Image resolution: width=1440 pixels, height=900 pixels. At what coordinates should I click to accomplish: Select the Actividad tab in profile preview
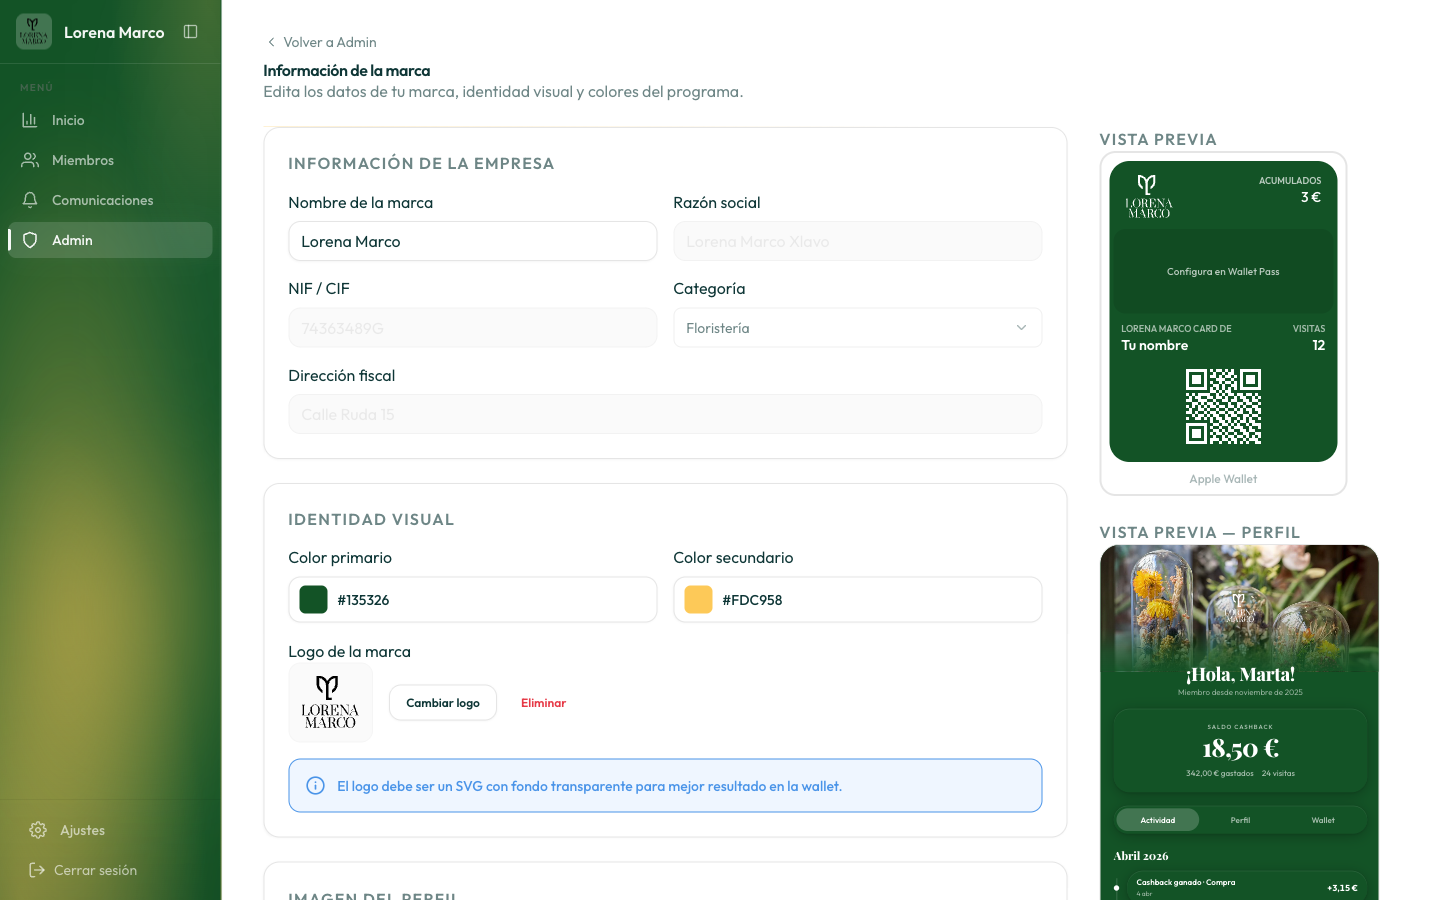click(x=1157, y=820)
